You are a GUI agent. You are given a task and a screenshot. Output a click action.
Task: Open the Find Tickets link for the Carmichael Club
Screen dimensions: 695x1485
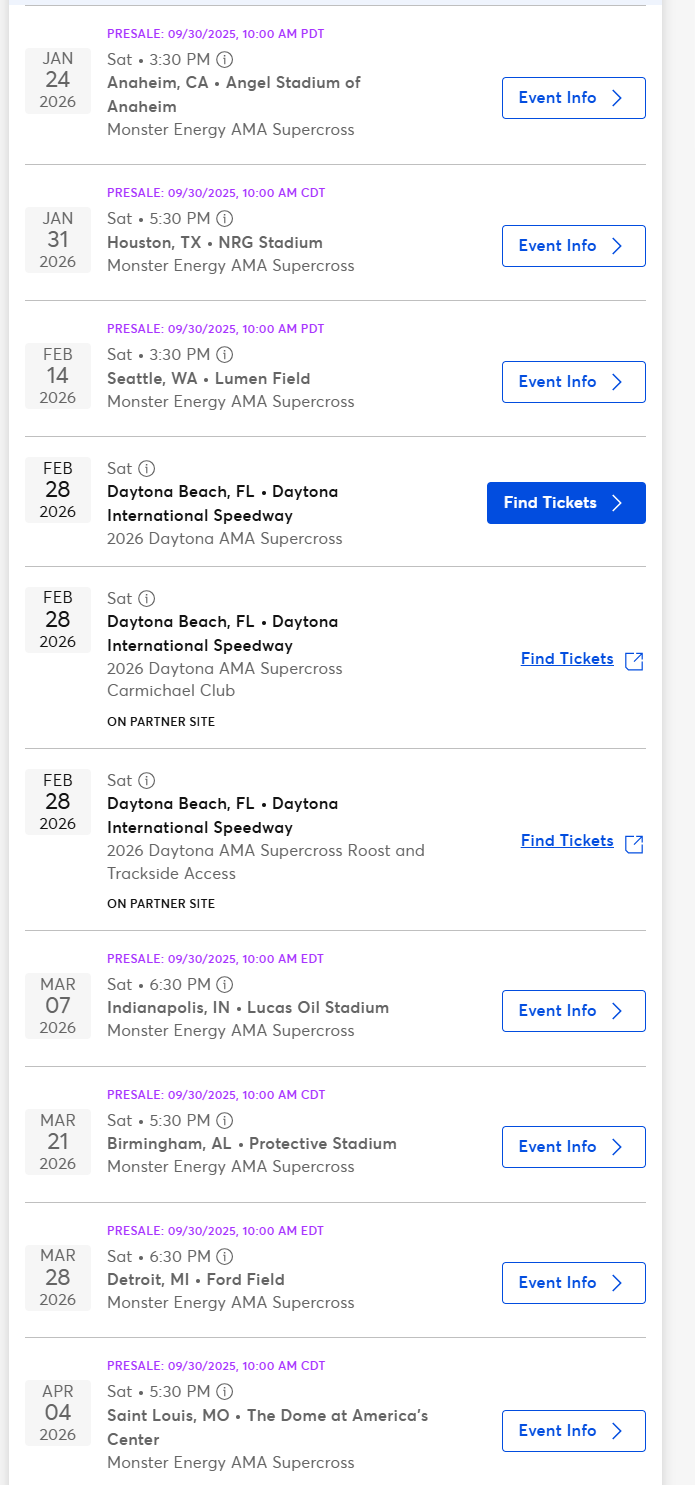tap(567, 659)
